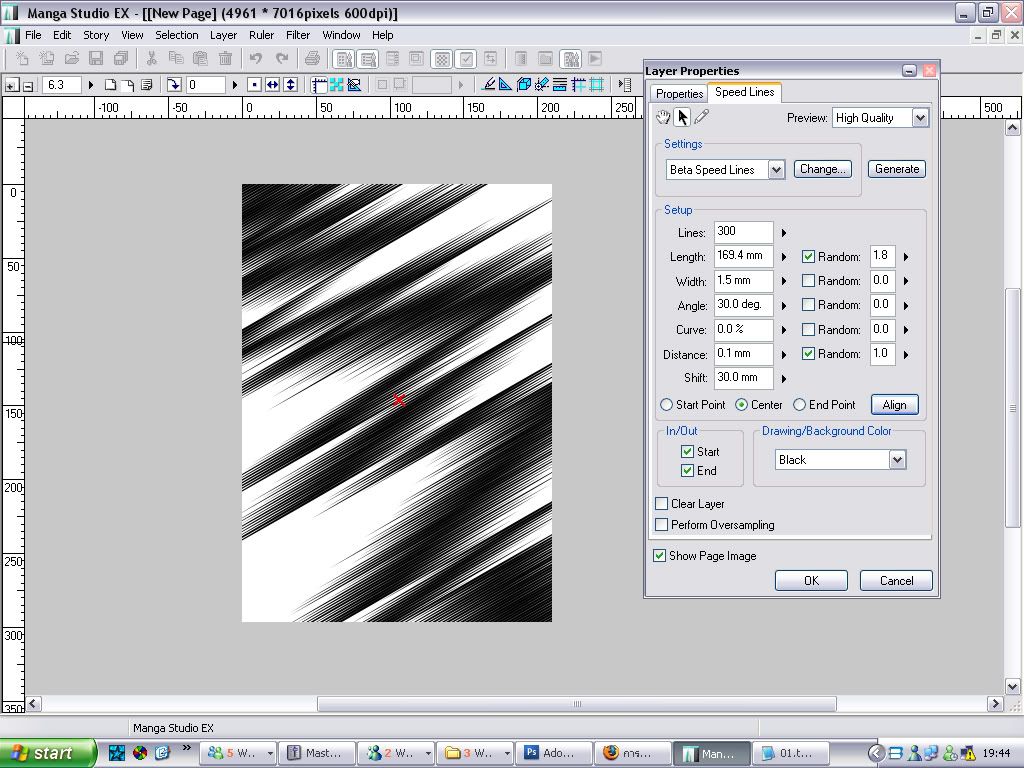Click the Paste clipboard icon
1024x768 pixels.
pyautogui.click(x=200, y=59)
